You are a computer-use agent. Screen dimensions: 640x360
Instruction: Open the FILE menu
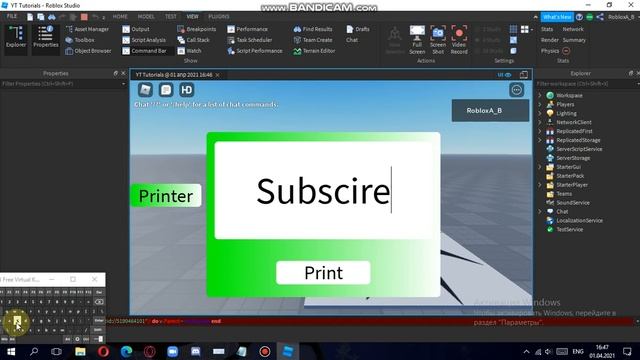(x=12, y=16)
